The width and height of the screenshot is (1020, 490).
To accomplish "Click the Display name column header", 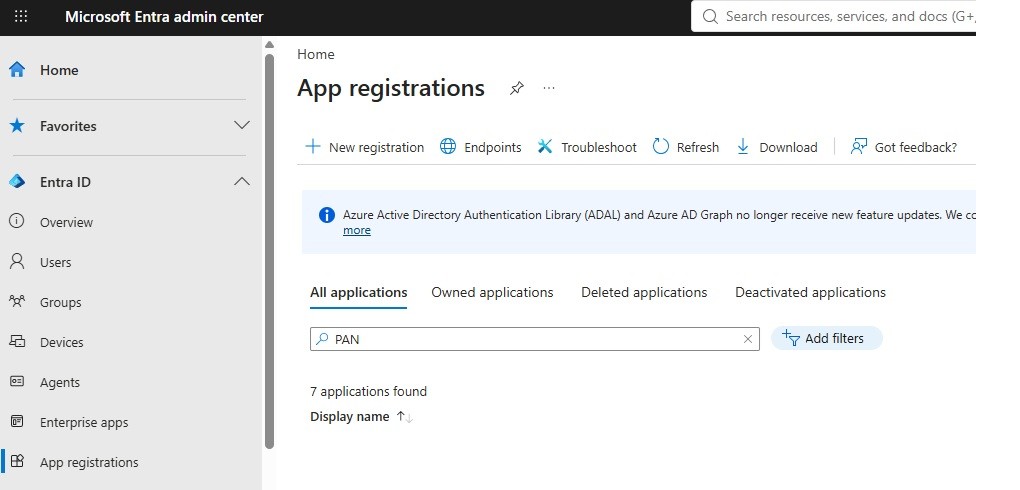I will pyautogui.click(x=349, y=417).
